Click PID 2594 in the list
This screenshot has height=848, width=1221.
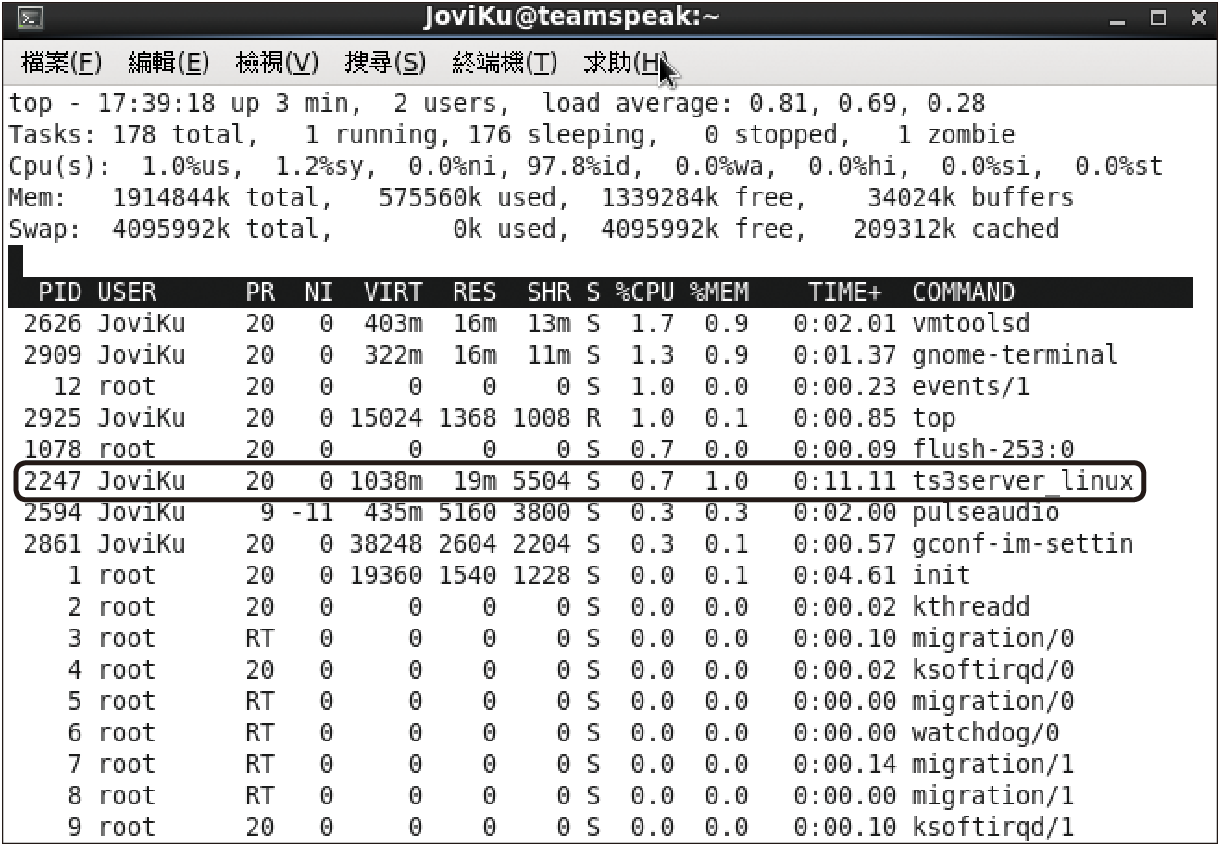[x=54, y=513]
